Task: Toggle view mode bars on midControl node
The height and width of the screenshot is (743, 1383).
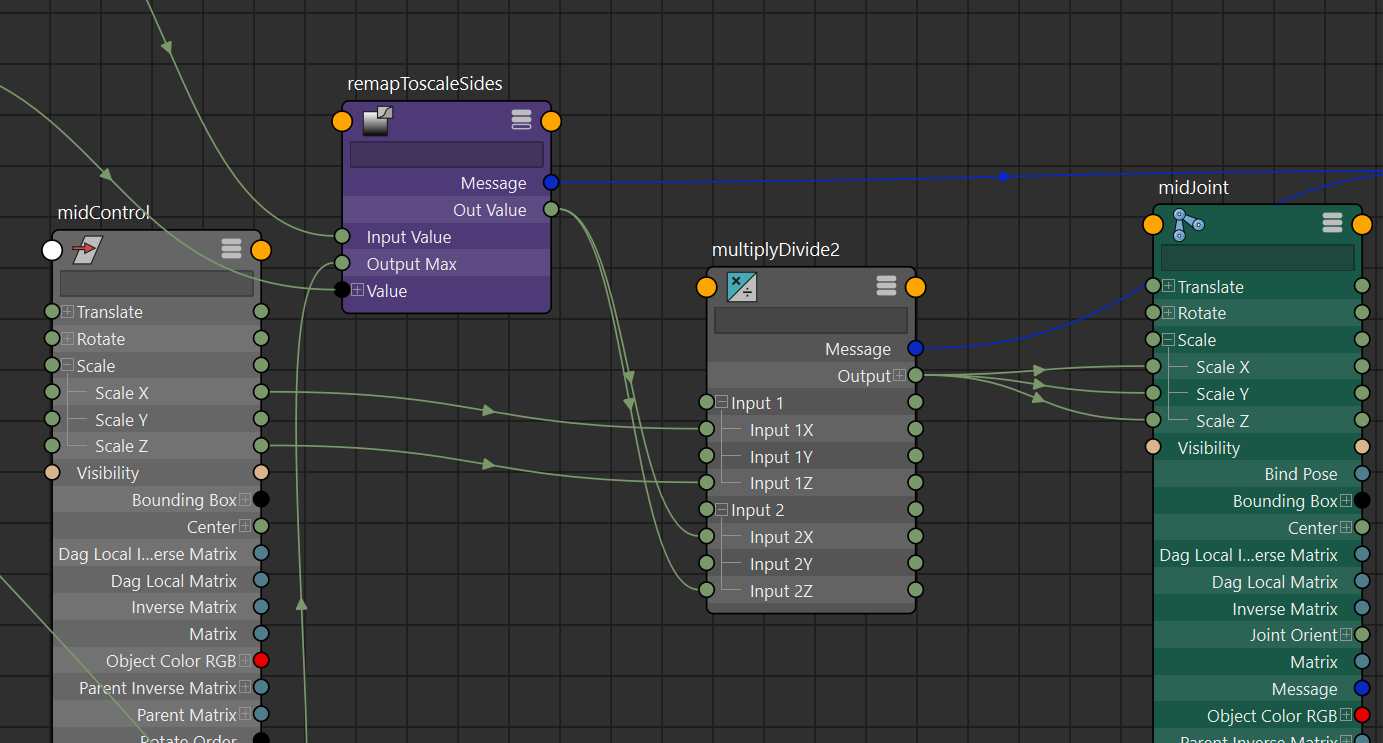Action: click(x=231, y=249)
